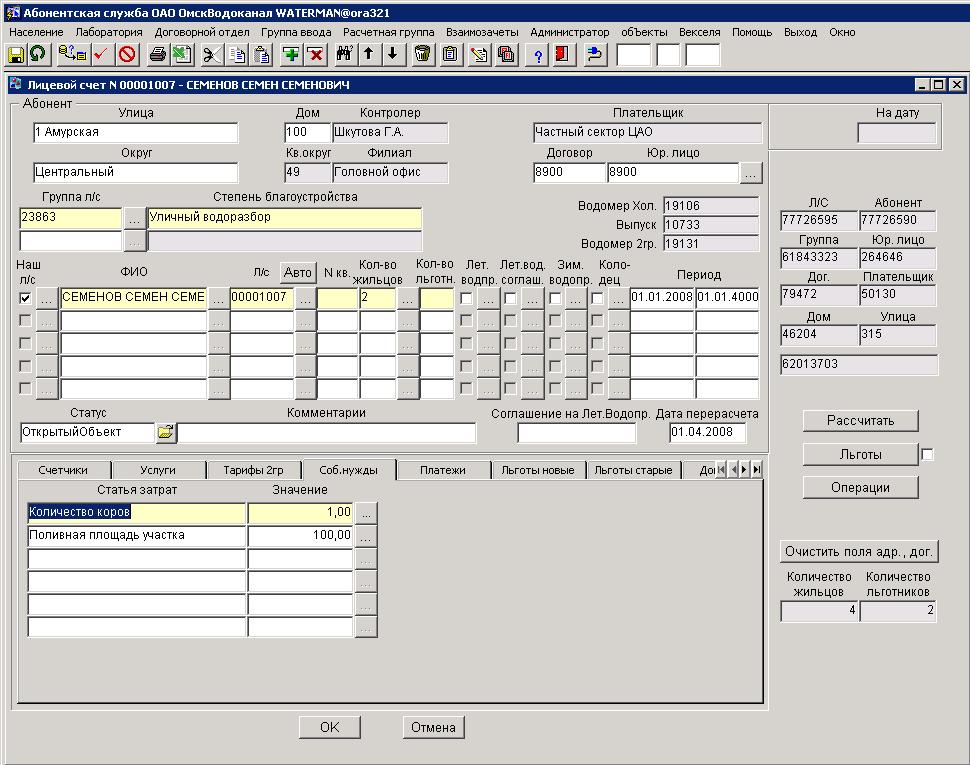Click the Save floppy disk toolbar icon
Screen dimensions: 970x765
[17, 54]
